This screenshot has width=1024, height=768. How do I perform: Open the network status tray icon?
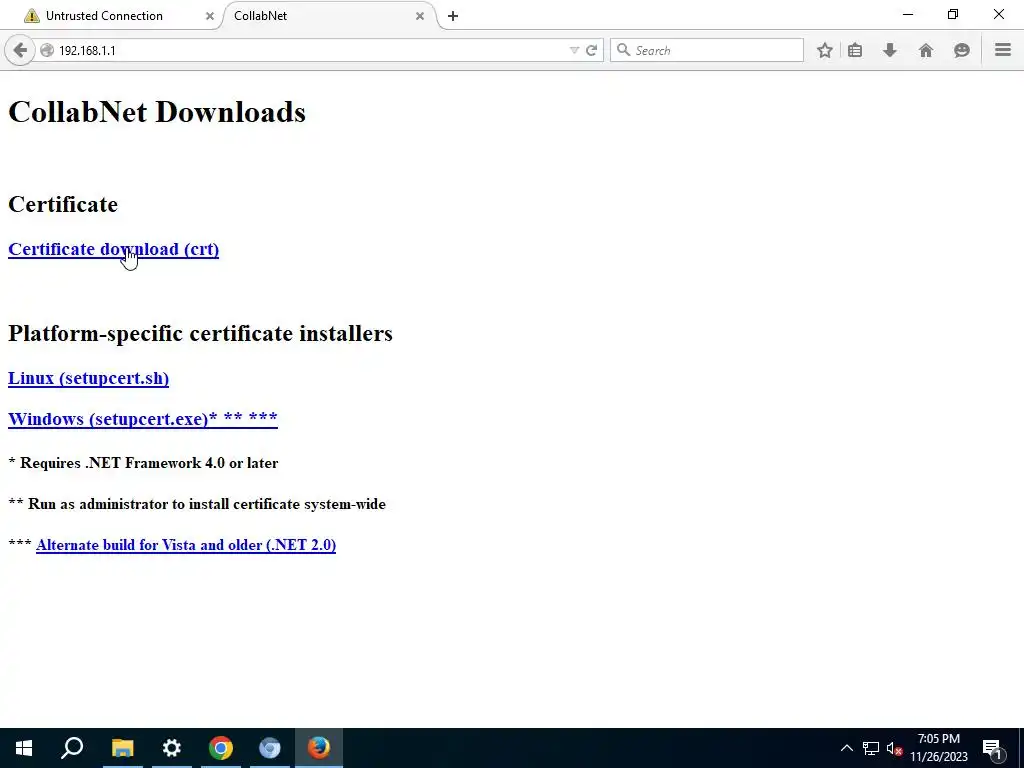871,748
